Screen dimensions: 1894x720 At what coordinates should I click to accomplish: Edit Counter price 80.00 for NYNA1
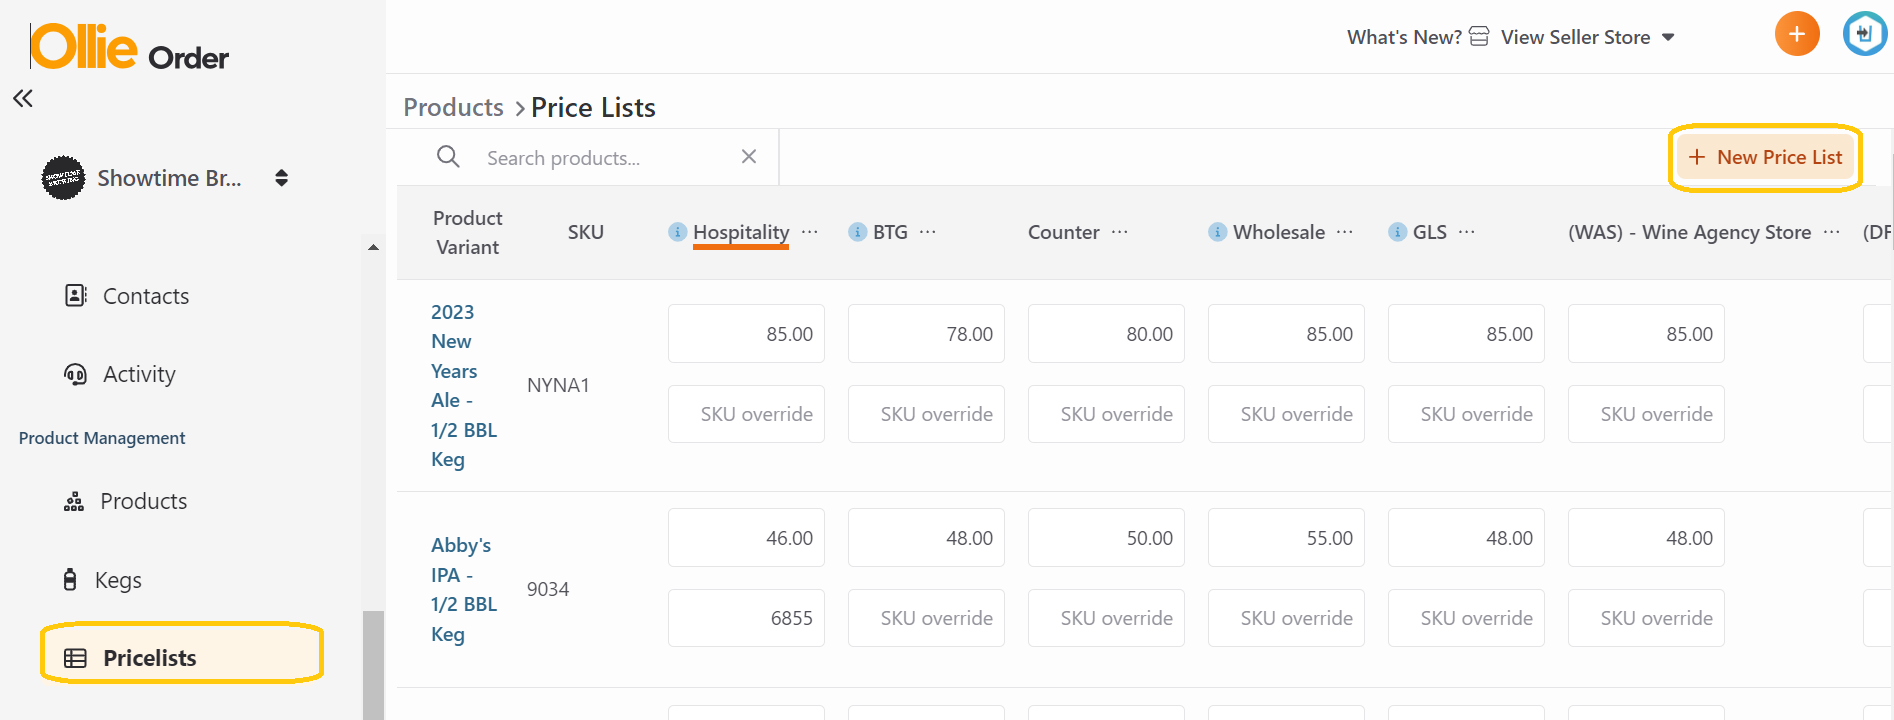tap(1106, 334)
